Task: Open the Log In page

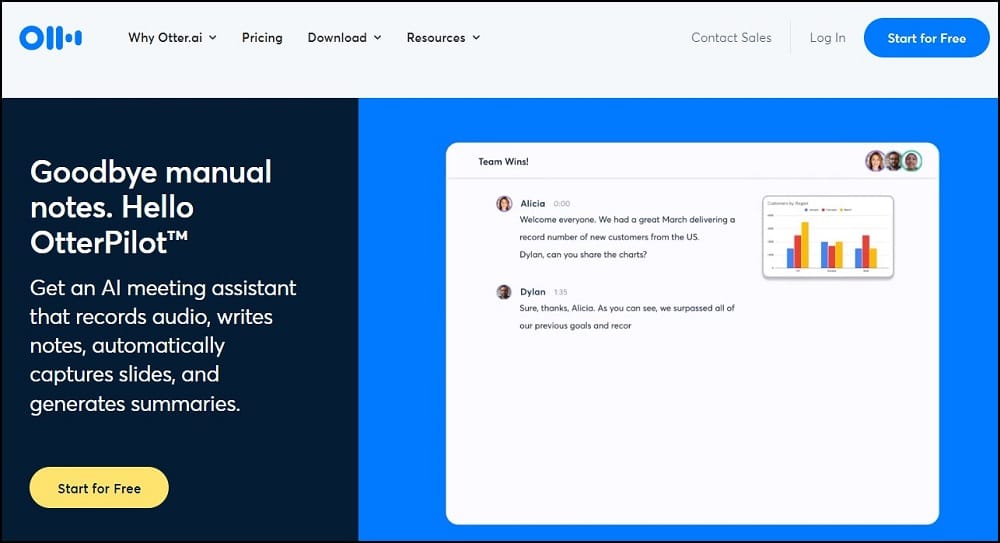Action: 827,38
